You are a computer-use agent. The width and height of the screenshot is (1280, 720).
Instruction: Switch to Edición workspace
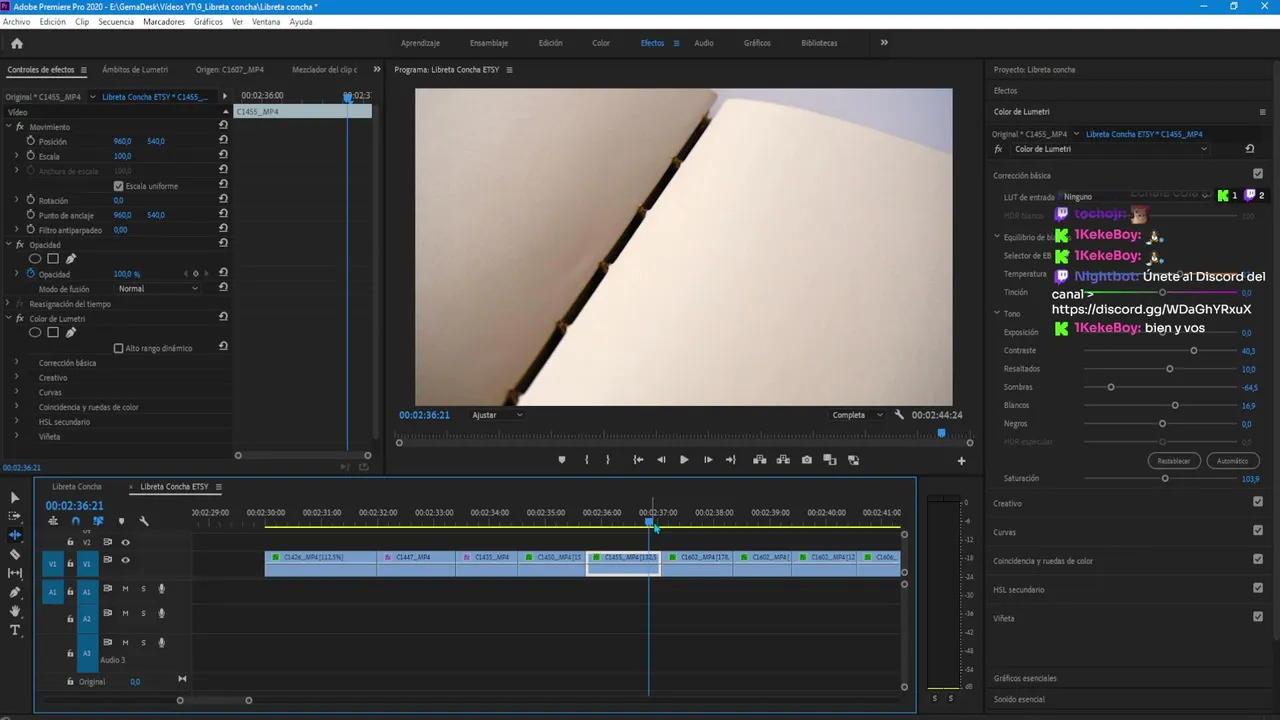[550, 43]
